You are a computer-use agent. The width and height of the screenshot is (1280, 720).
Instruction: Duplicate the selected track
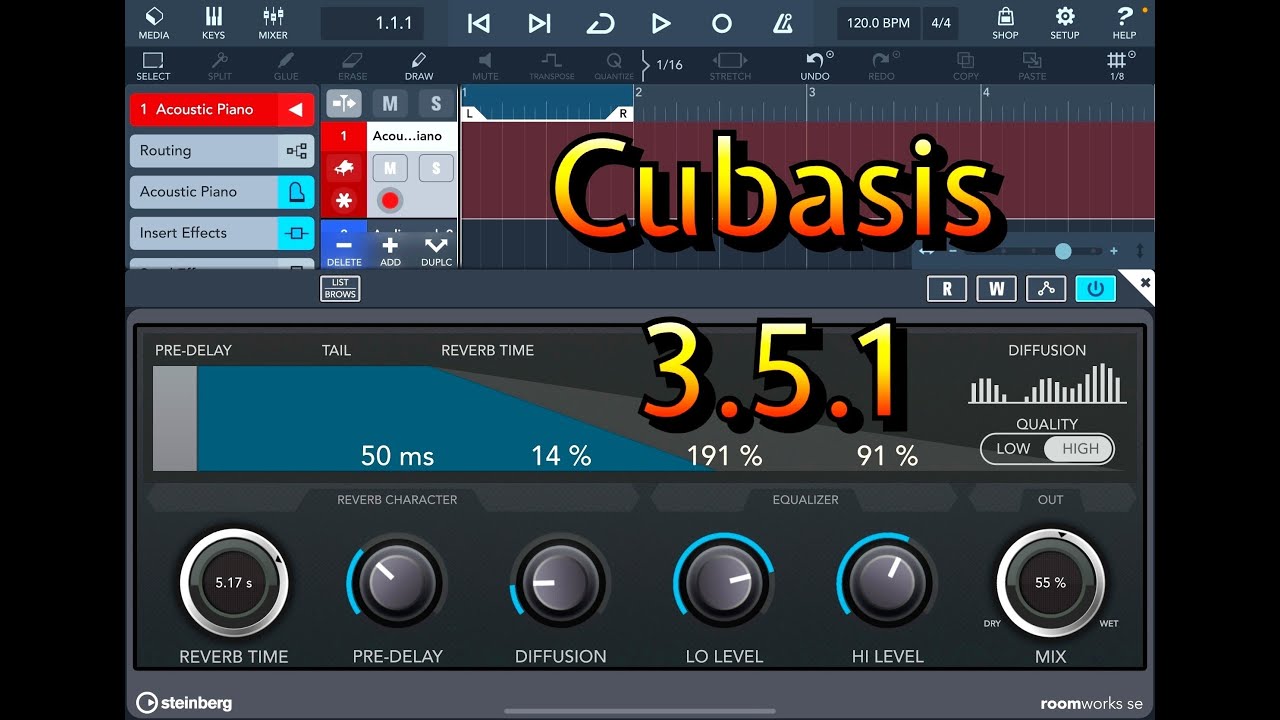coord(436,251)
